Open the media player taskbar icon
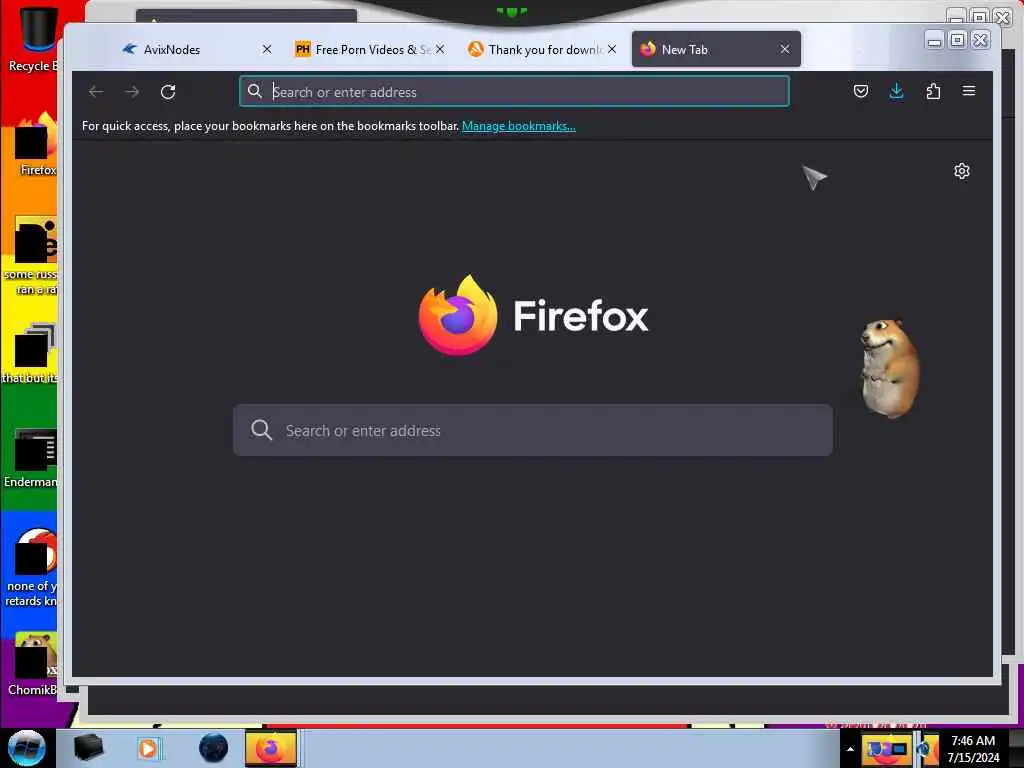Screen dimensions: 1024x768 148,748
